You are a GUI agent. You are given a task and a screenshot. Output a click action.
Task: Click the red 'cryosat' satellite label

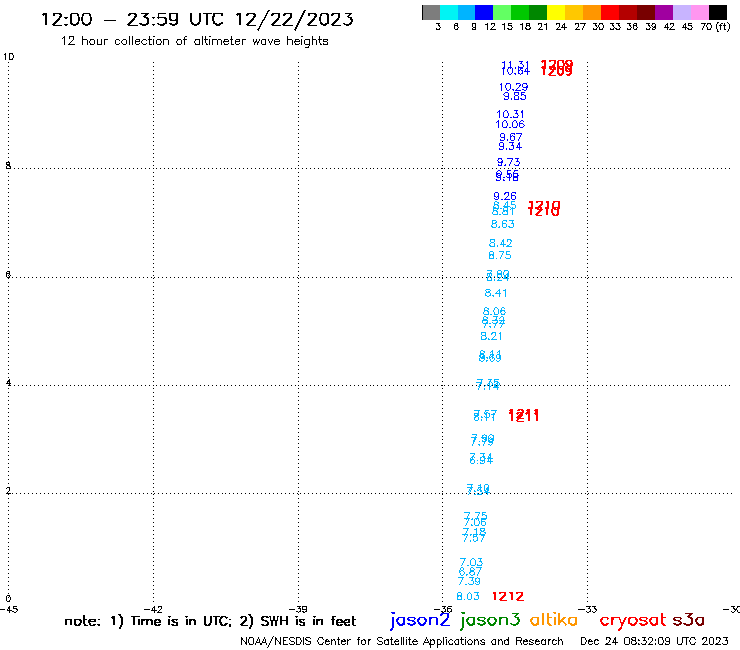pyautogui.click(x=633, y=620)
